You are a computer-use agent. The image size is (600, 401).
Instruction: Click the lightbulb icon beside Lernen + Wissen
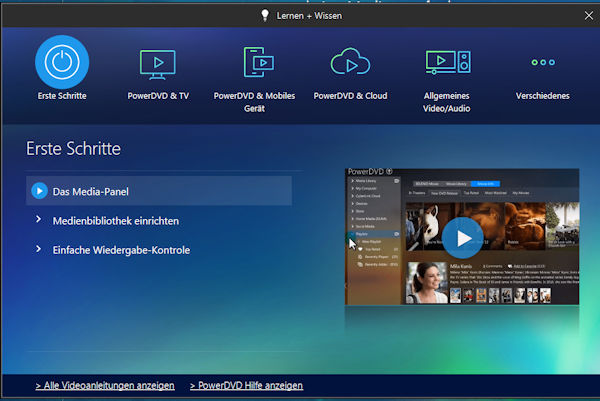pos(264,15)
